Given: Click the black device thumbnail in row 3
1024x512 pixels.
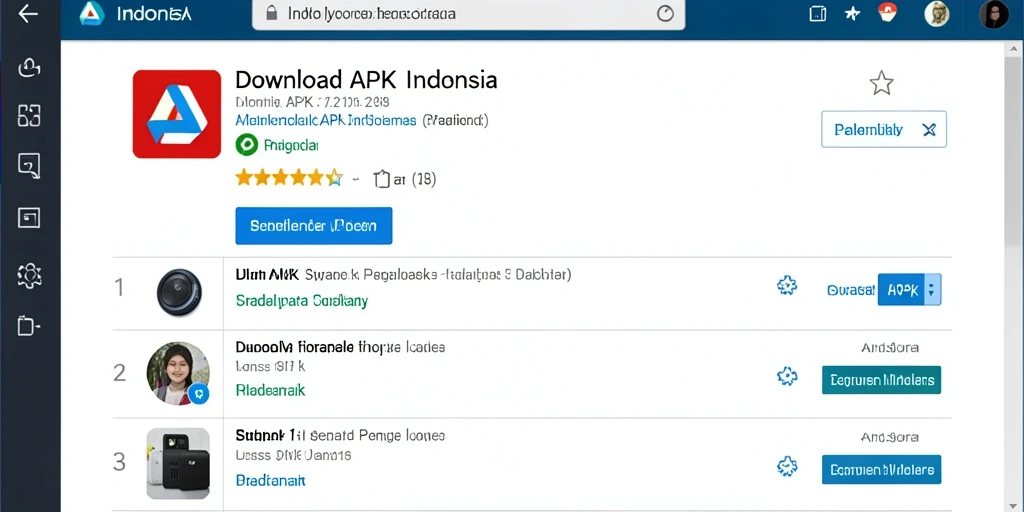Looking at the screenshot, I should click(178, 464).
